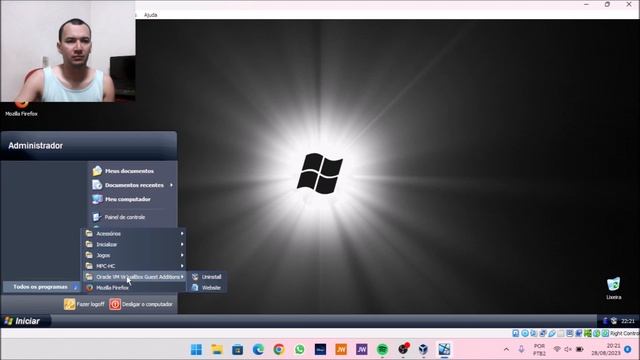Open Google Chrome from taskbar

pos(279,349)
